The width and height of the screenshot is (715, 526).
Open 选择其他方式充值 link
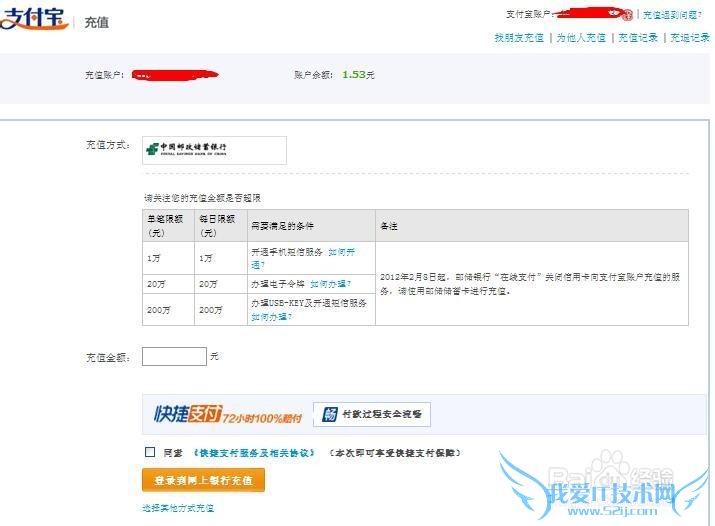coord(178,508)
